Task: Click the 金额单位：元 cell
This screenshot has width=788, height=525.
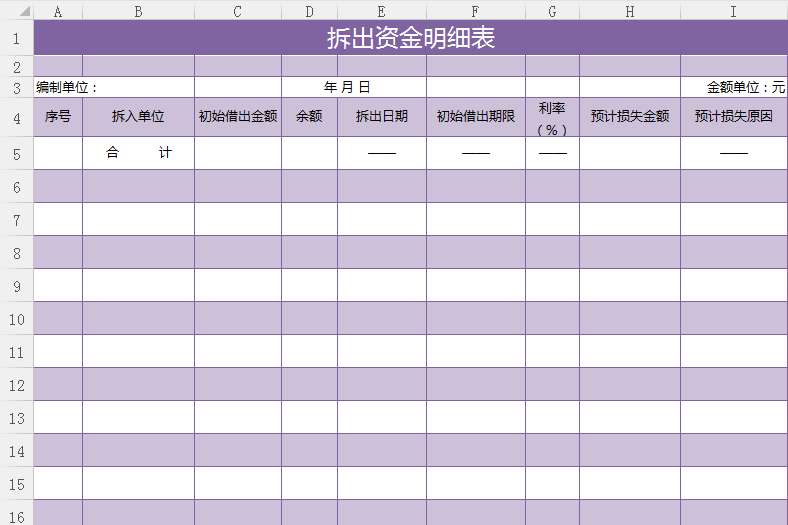Action: (x=745, y=87)
